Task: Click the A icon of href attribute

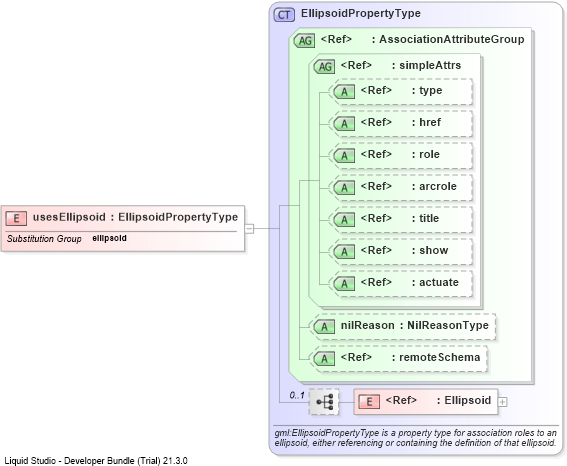Action: 344,124
